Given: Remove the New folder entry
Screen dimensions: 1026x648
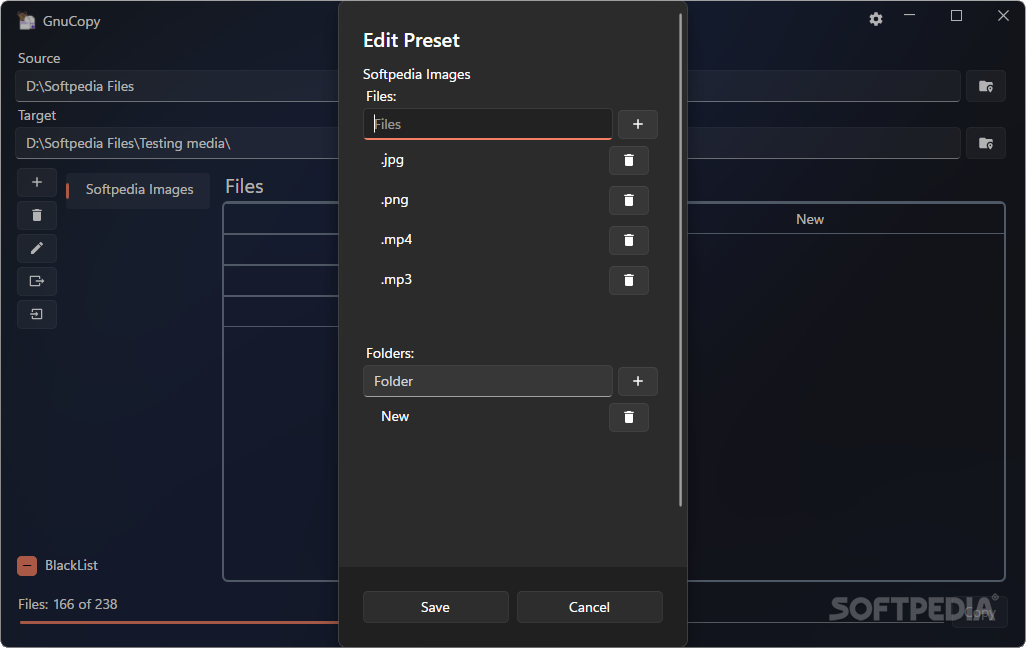Looking at the screenshot, I should [628, 417].
